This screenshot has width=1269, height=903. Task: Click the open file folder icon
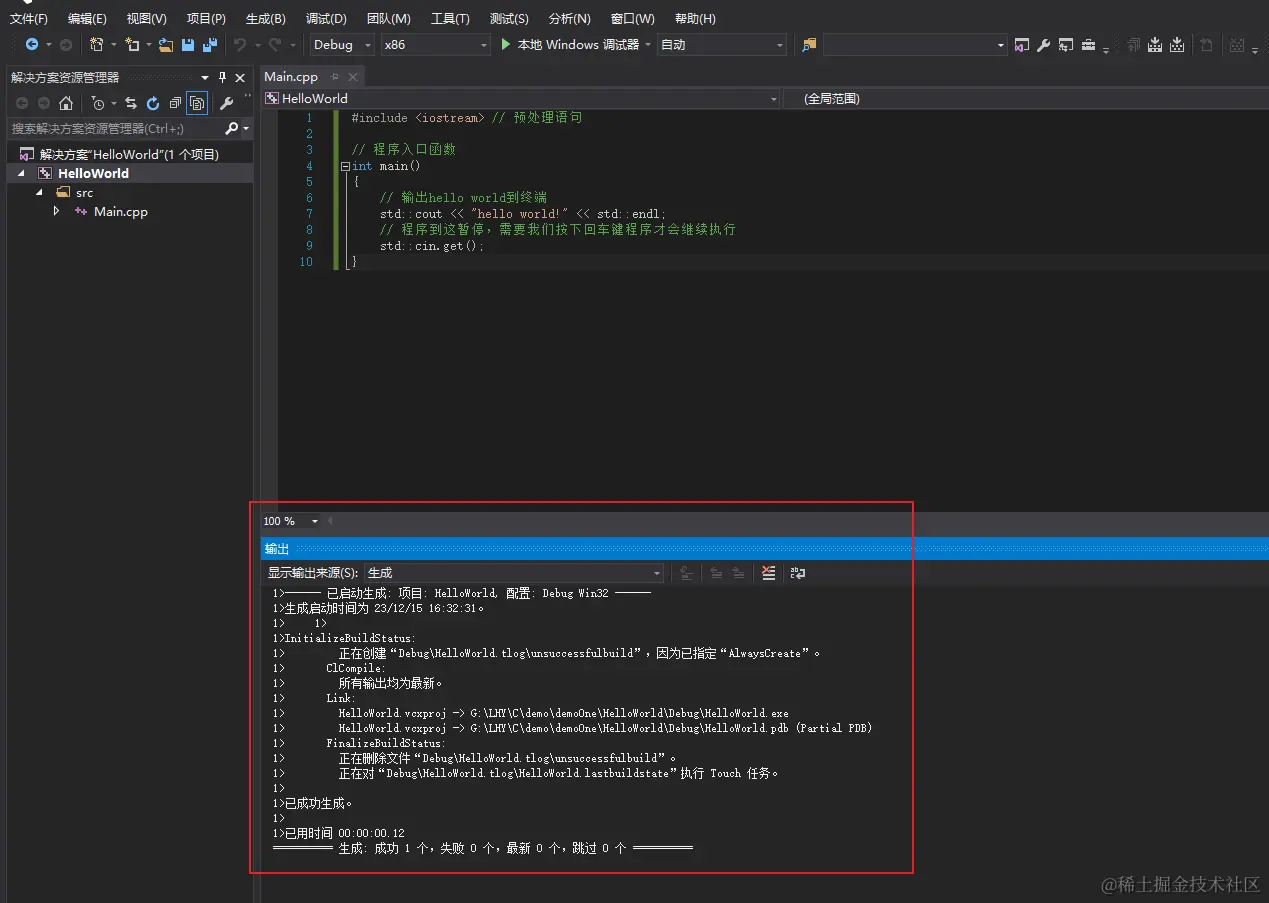165,44
